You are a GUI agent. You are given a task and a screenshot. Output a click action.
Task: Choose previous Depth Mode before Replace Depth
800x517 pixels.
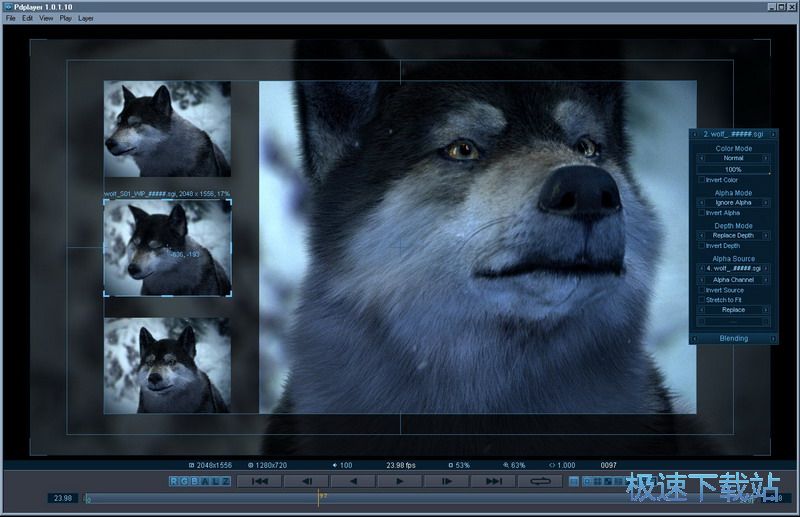click(702, 235)
